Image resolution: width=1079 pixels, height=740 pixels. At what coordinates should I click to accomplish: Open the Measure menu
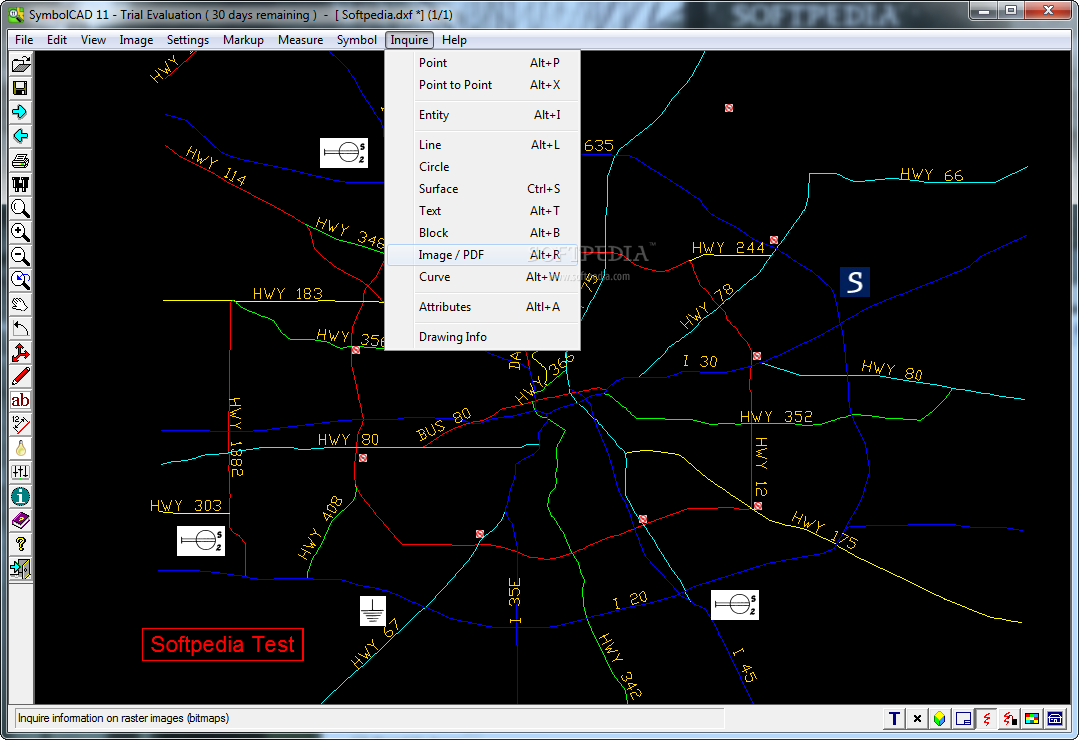[x=301, y=40]
